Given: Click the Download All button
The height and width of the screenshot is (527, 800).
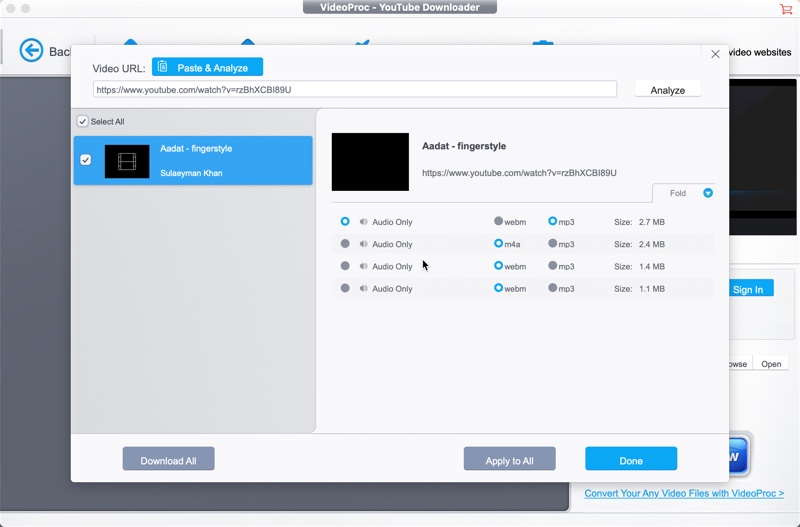Looking at the screenshot, I should pyautogui.click(x=168, y=459).
